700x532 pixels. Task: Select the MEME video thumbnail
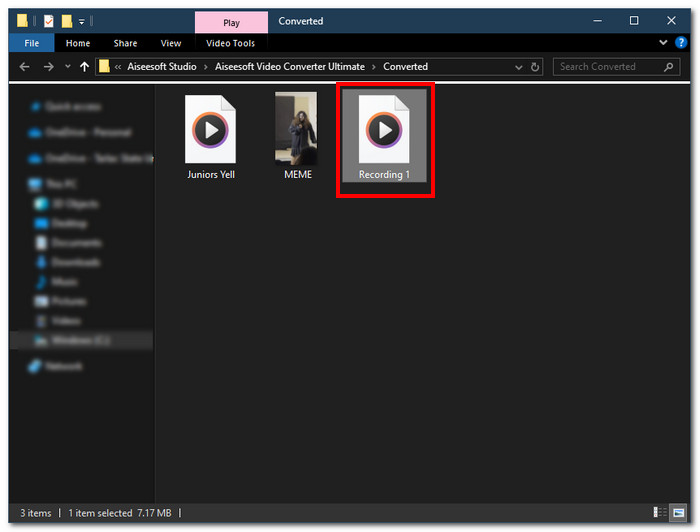point(296,129)
